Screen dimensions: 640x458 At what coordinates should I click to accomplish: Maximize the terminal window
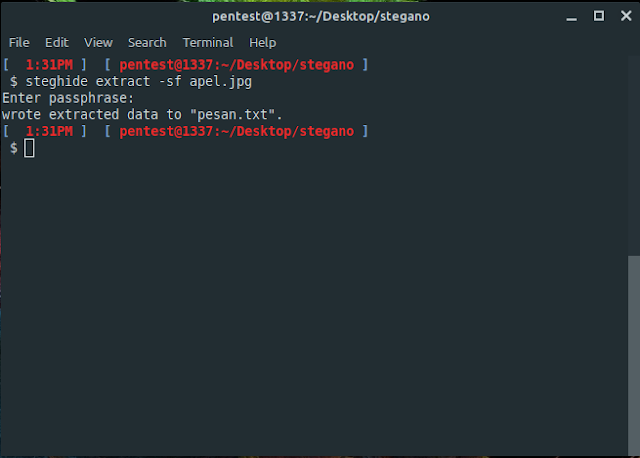coord(599,16)
